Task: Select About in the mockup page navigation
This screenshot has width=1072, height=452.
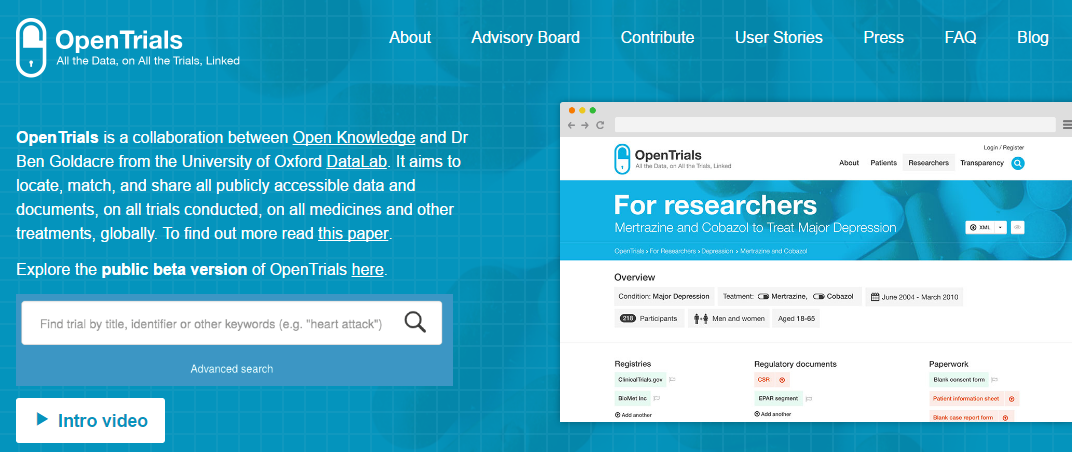Action: [x=849, y=163]
